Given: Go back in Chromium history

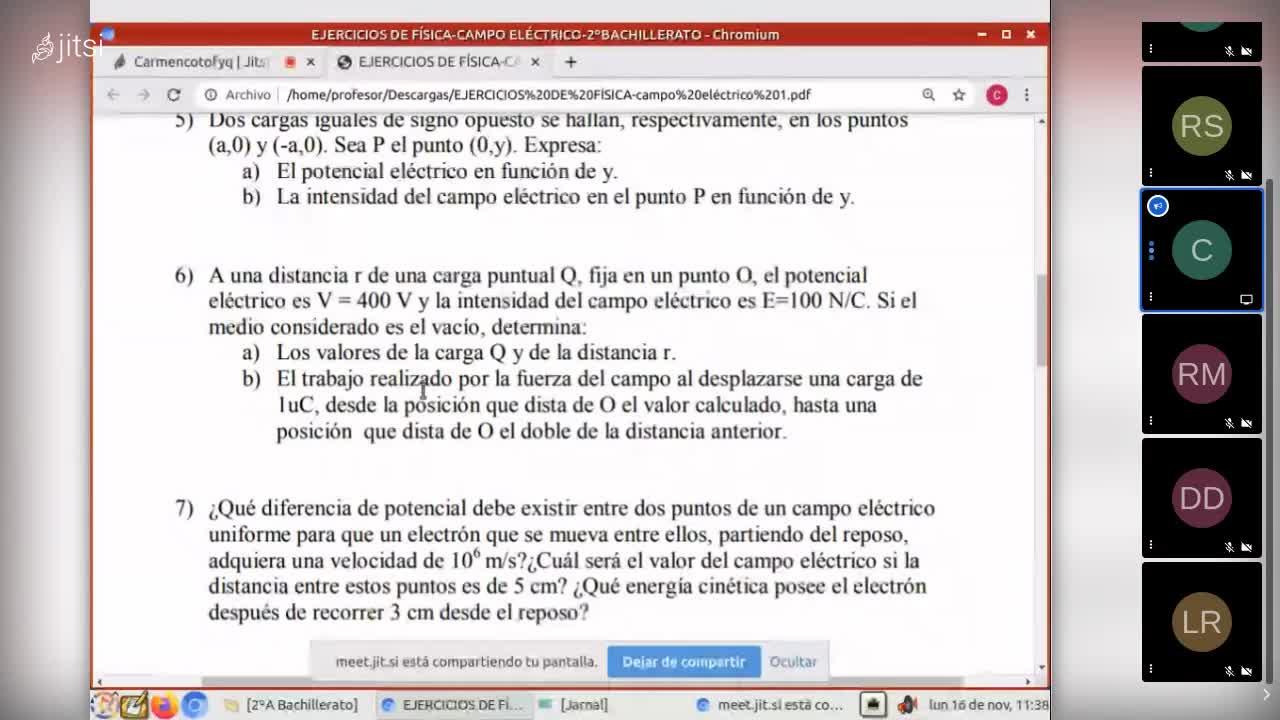Looking at the screenshot, I should tap(113, 95).
